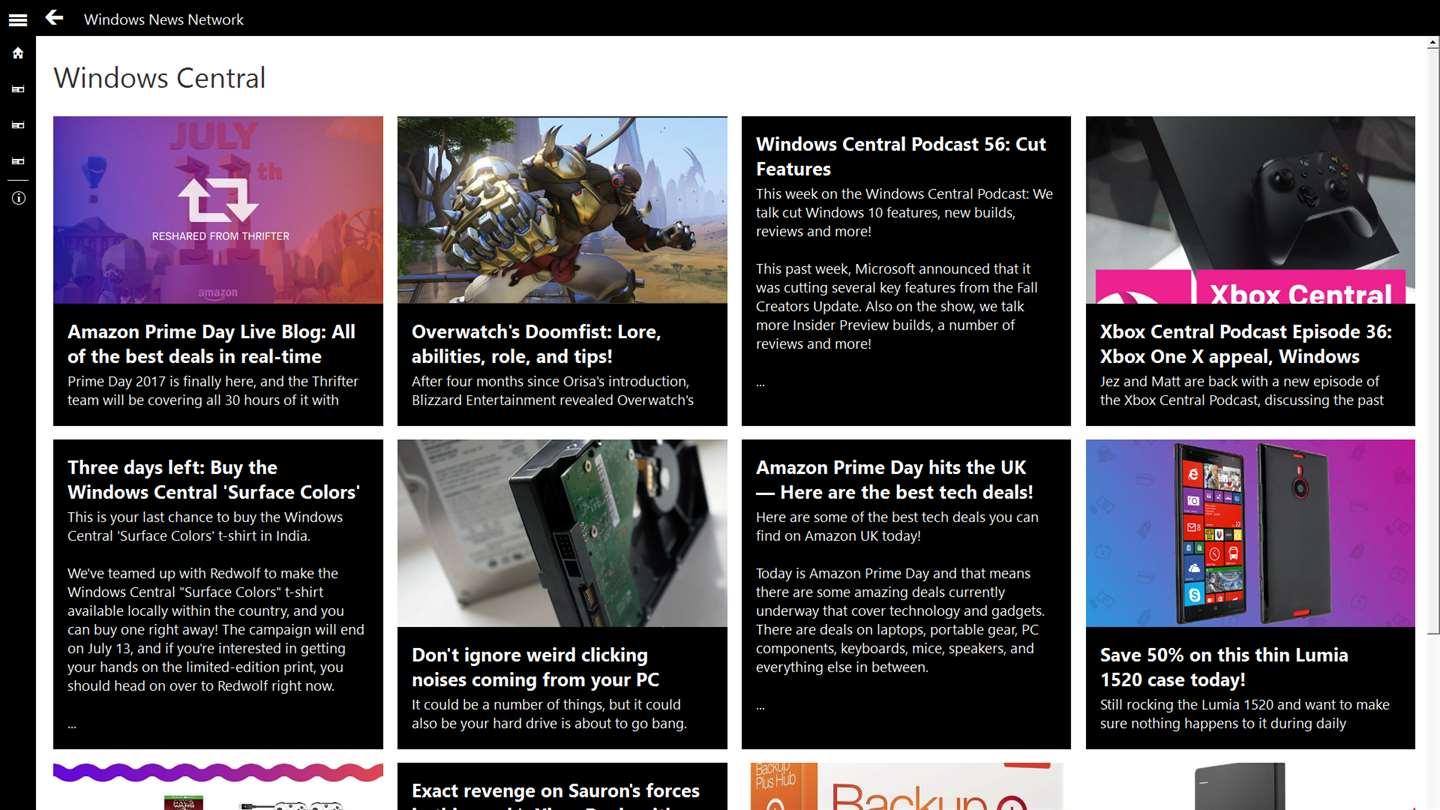1440x810 pixels.
Task: Open 'Save 50% on this thin Lumia 1520 case' headline
Action: 1224,667
